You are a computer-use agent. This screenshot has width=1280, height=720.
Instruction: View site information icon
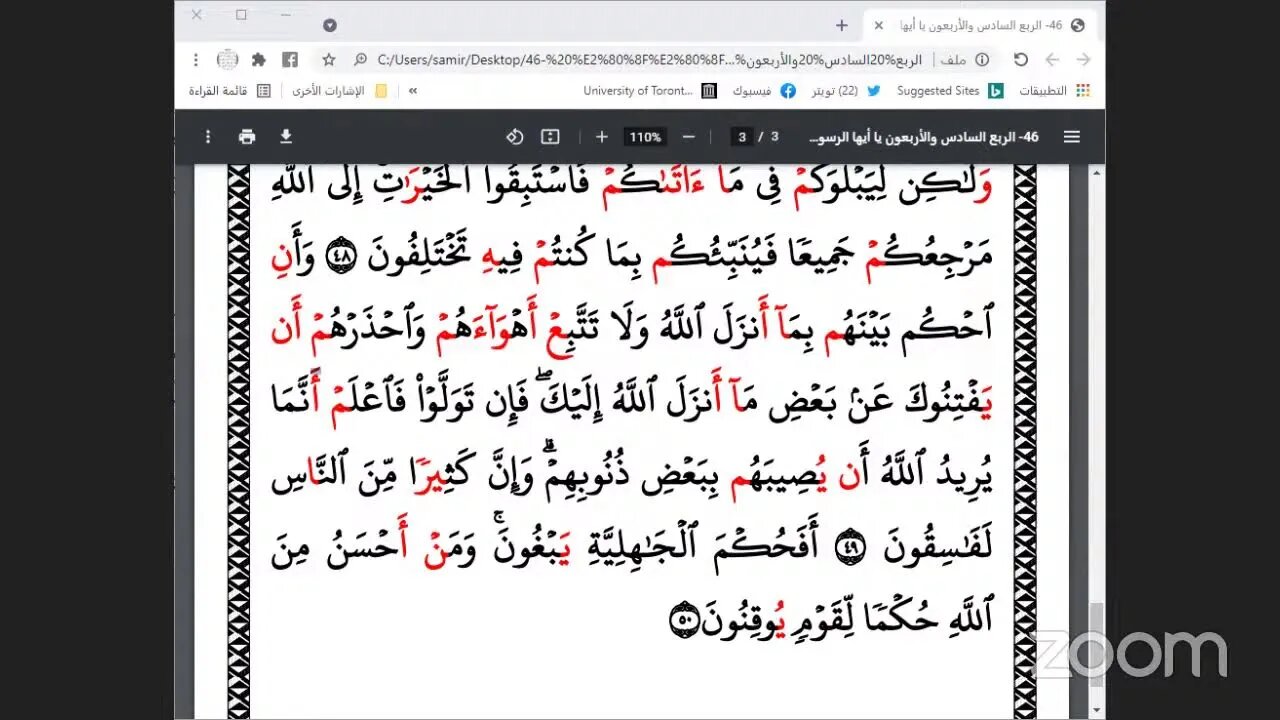click(983, 60)
